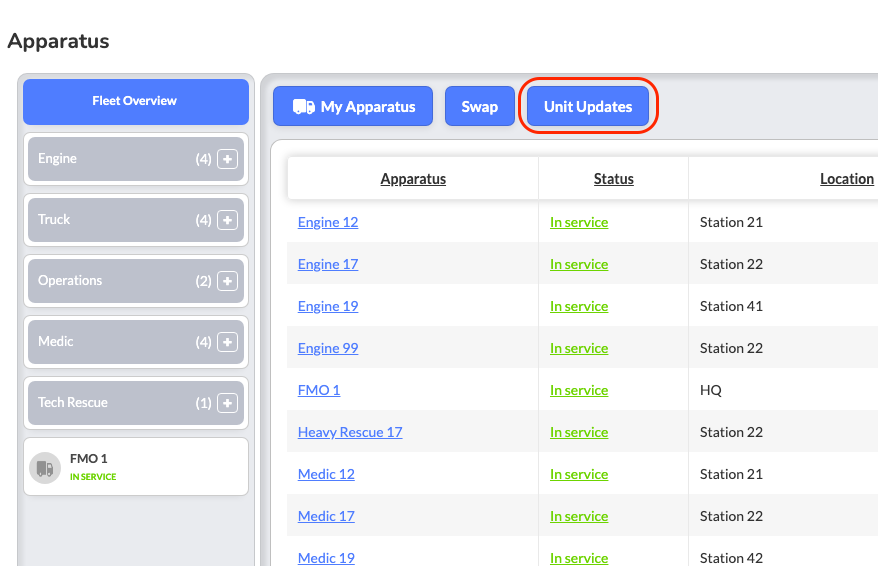
Task: Click In service status for Heavy Rescue 17
Action: 579,432
